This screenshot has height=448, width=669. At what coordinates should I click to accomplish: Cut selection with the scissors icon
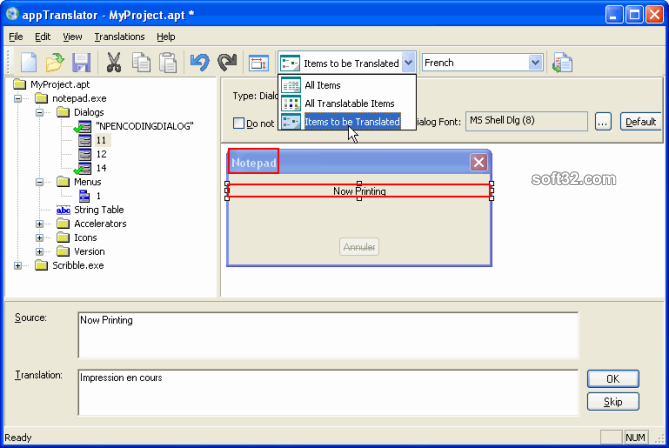click(113, 63)
